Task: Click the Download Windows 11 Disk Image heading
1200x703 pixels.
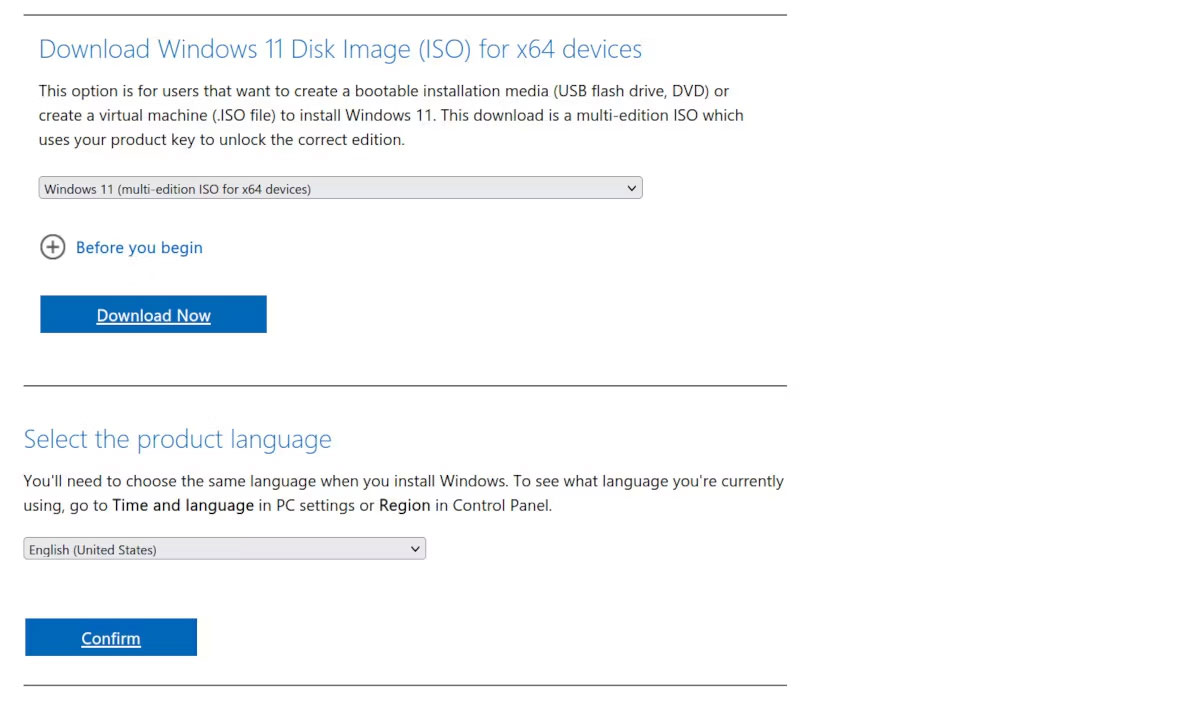Action: pos(340,48)
